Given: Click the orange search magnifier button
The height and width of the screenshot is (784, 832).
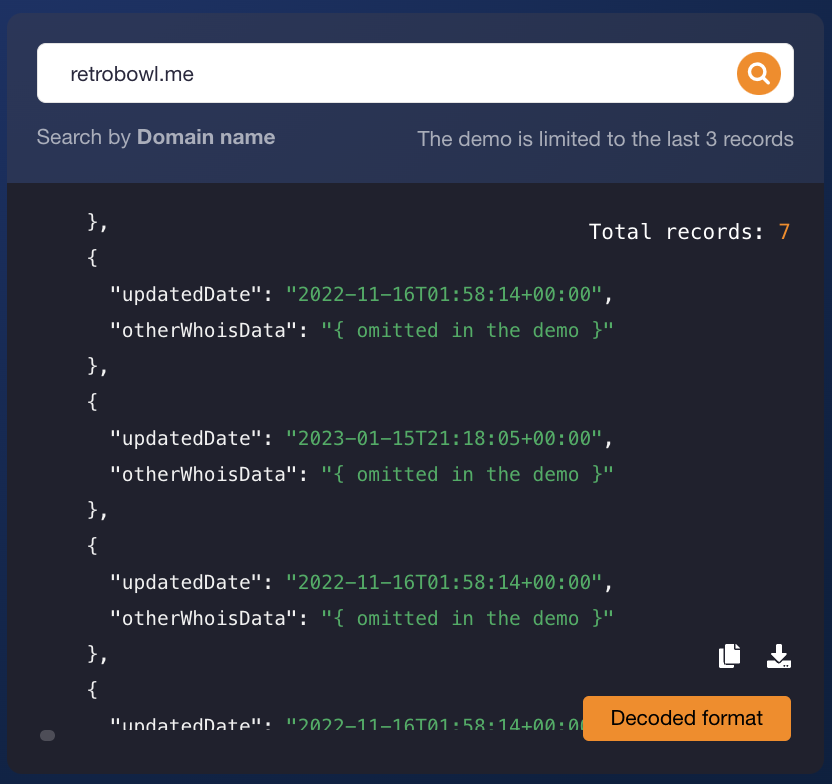Looking at the screenshot, I should point(758,74).
